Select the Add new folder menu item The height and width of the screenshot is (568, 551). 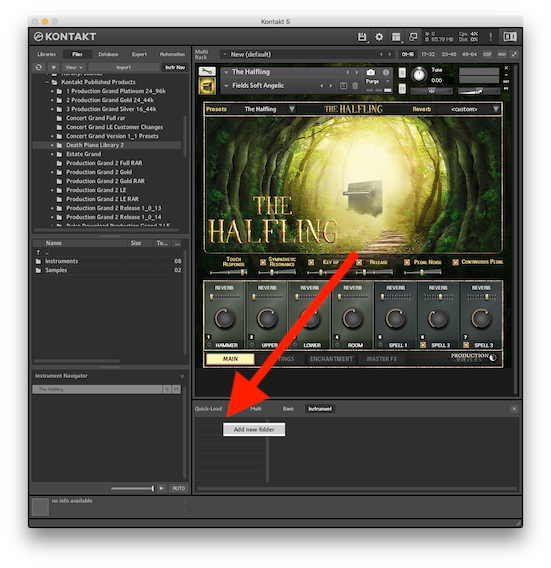254,430
